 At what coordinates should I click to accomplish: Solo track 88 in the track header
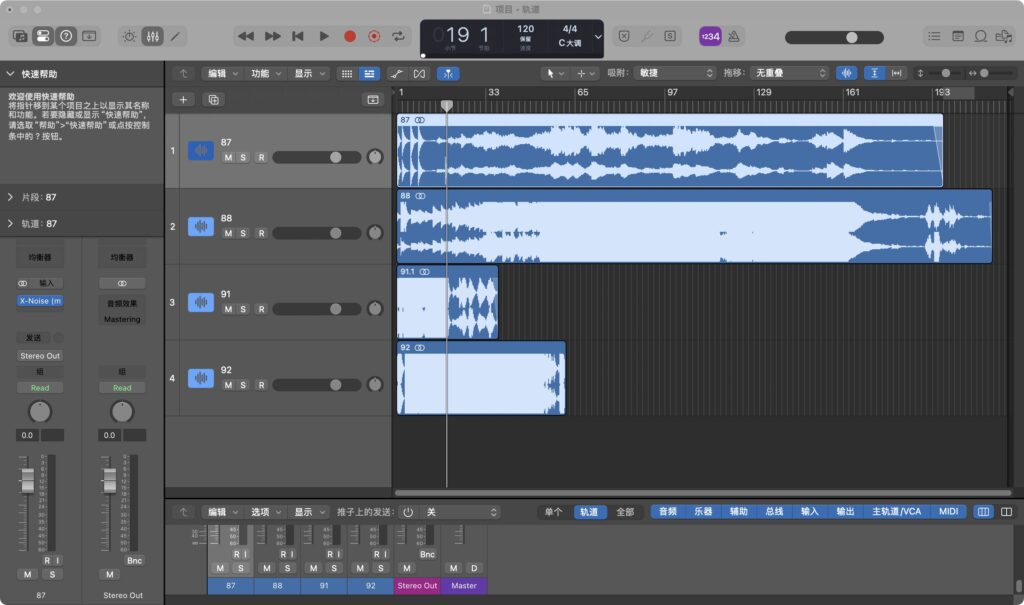tap(245, 233)
